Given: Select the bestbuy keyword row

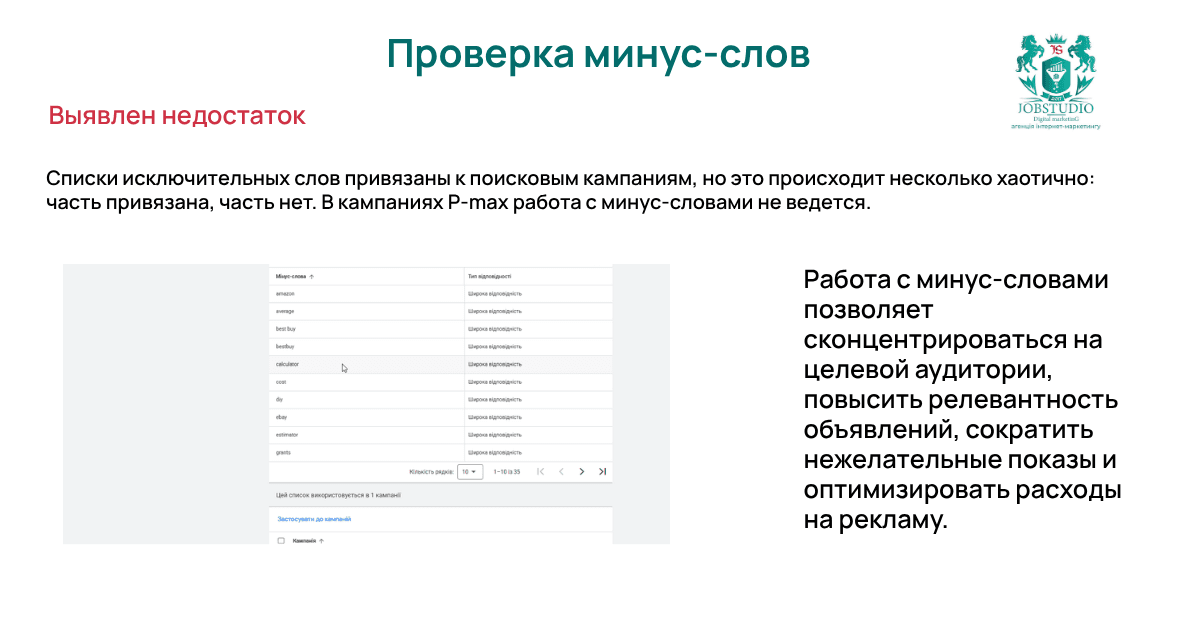Looking at the screenshot, I should point(441,346).
